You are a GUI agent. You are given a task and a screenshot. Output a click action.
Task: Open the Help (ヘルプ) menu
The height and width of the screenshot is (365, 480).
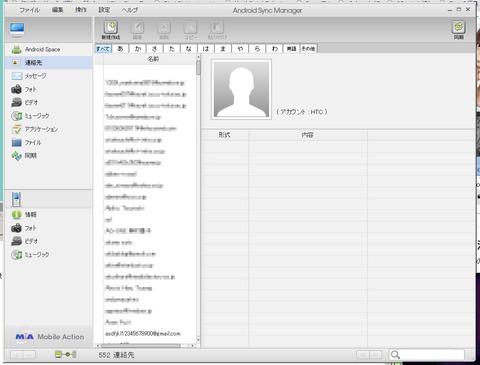[130, 10]
